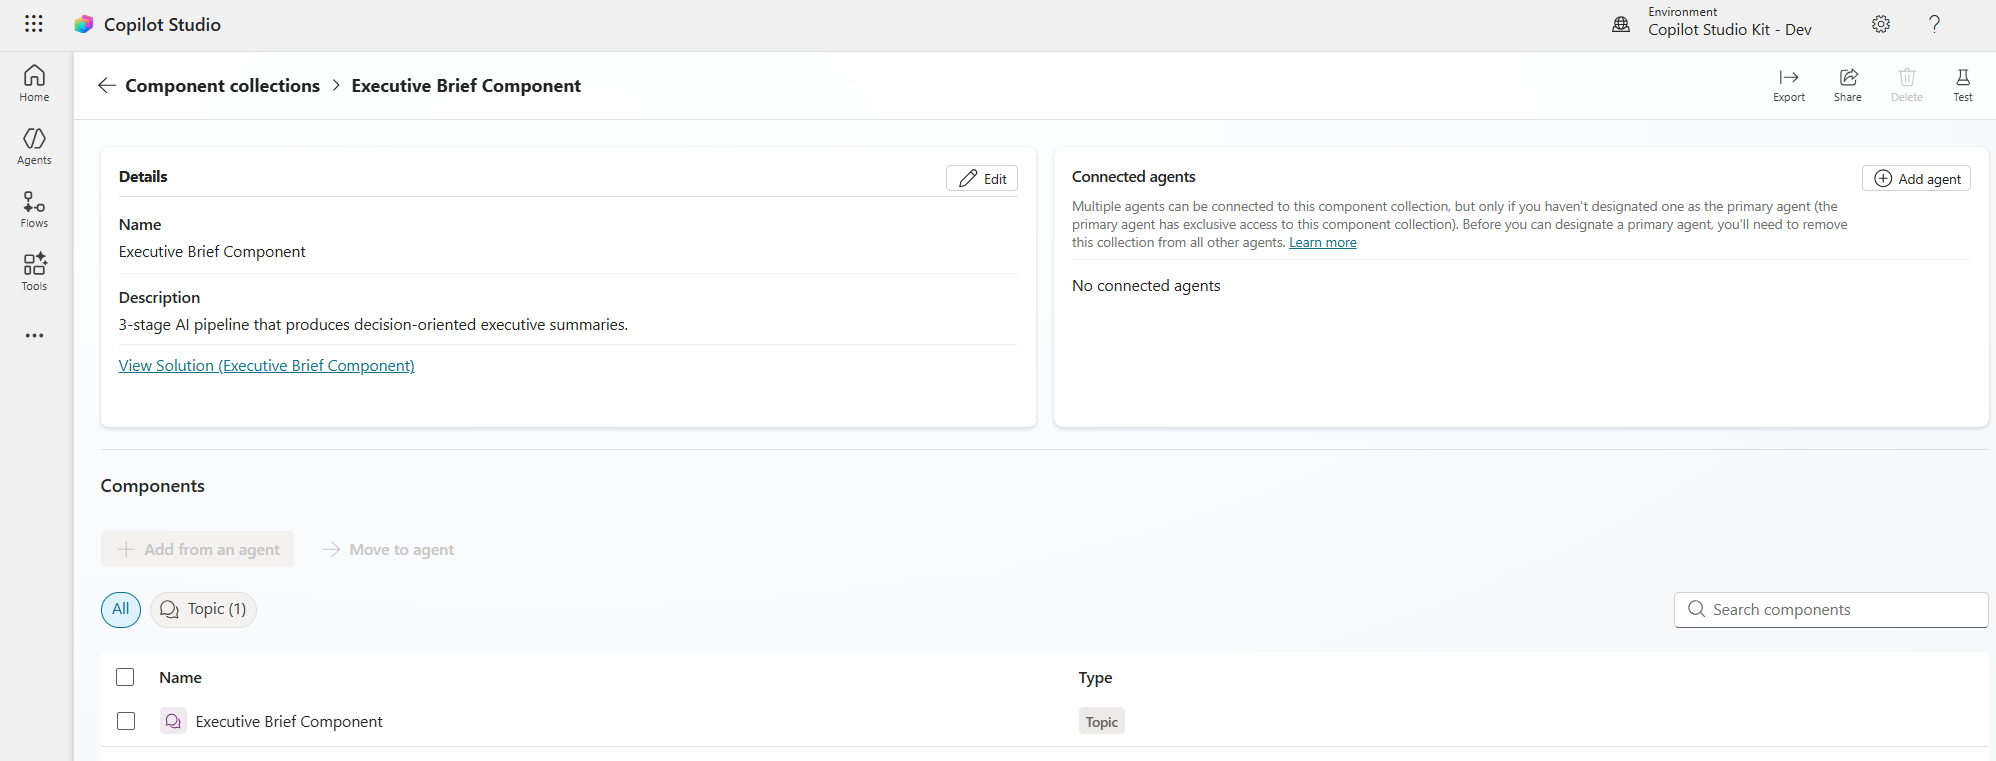Viewport: 1996px width, 761px height.
Task: Open View Solution (Executive Brief Component) link
Action: point(267,366)
